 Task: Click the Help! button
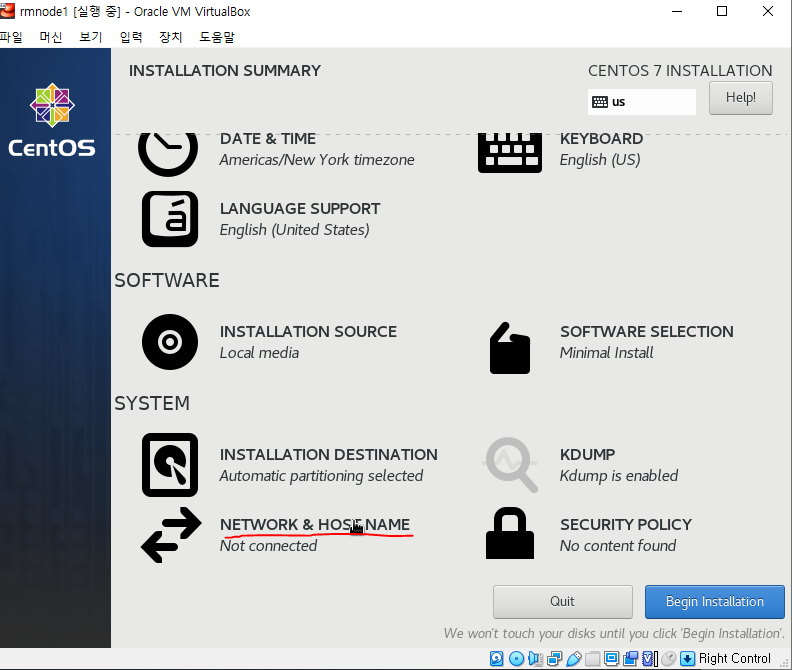[740, 98]
